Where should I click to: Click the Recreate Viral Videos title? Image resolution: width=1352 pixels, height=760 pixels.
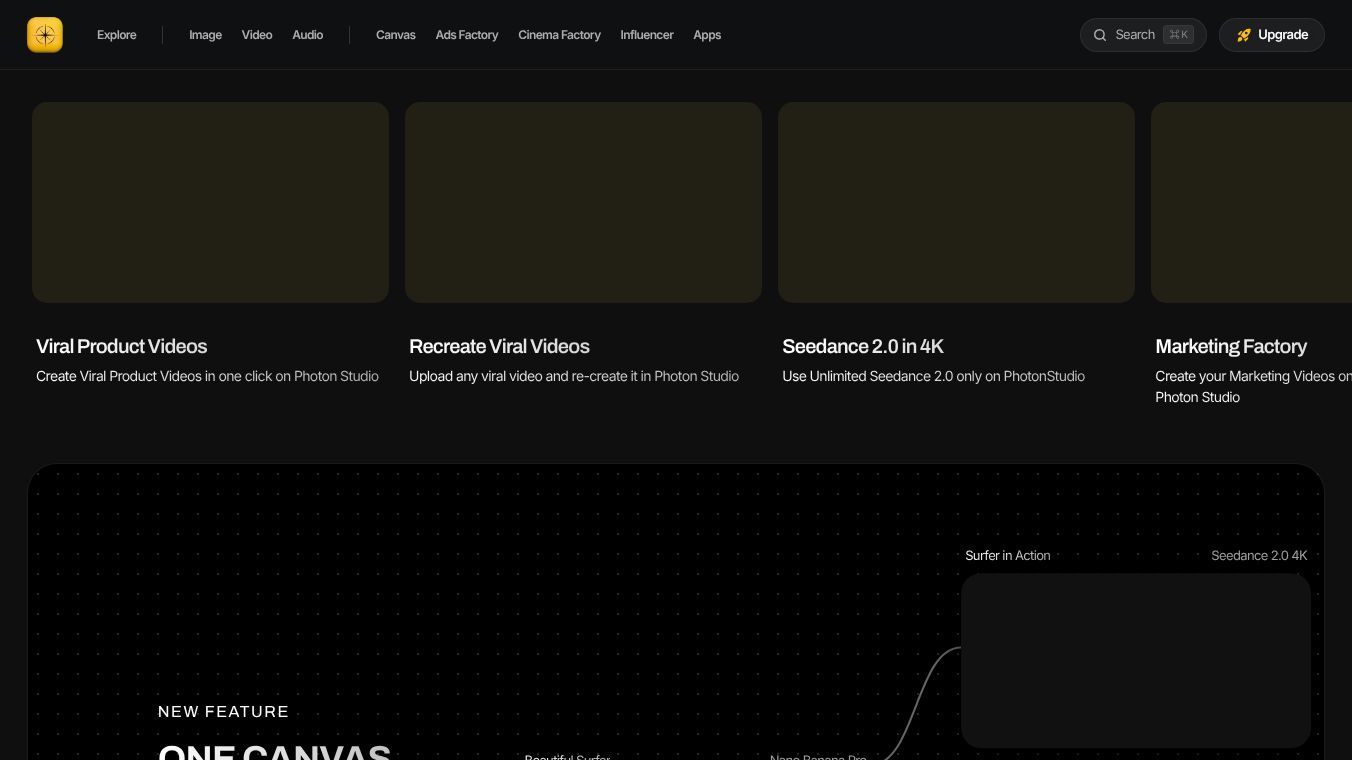[499, 346]
